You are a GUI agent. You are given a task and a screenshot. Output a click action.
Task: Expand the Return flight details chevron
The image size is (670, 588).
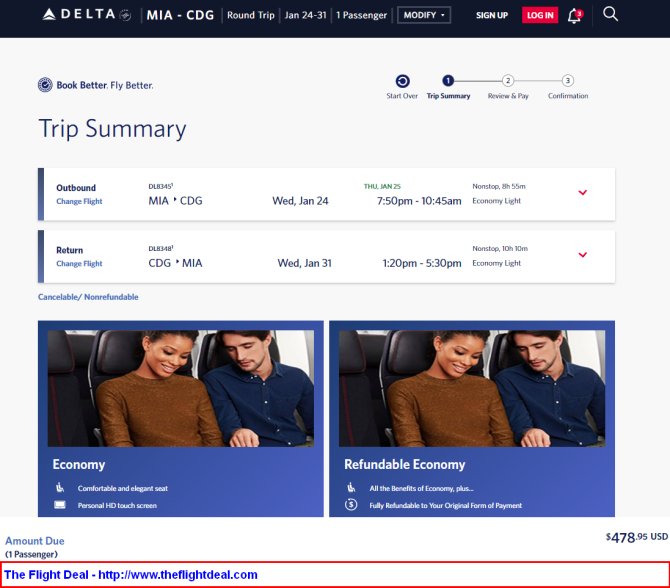[582, 255]
